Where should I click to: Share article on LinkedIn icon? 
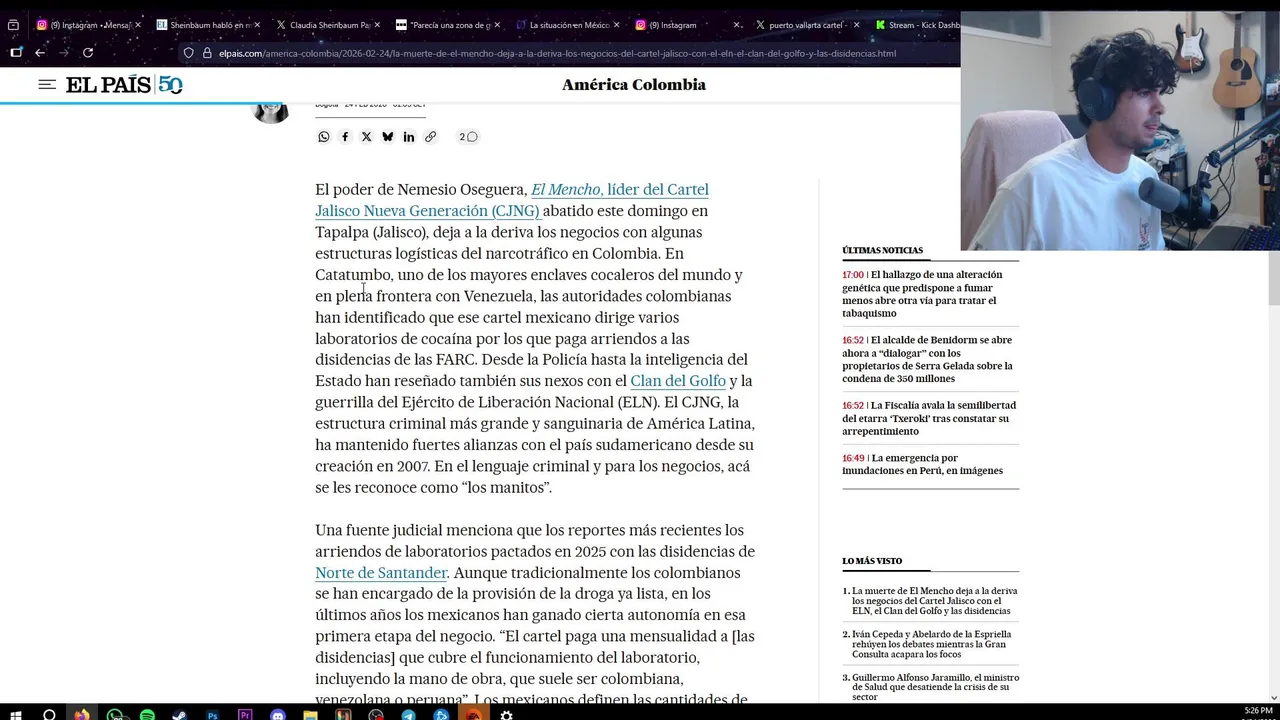pyautogui.click(x=409, y=137)
